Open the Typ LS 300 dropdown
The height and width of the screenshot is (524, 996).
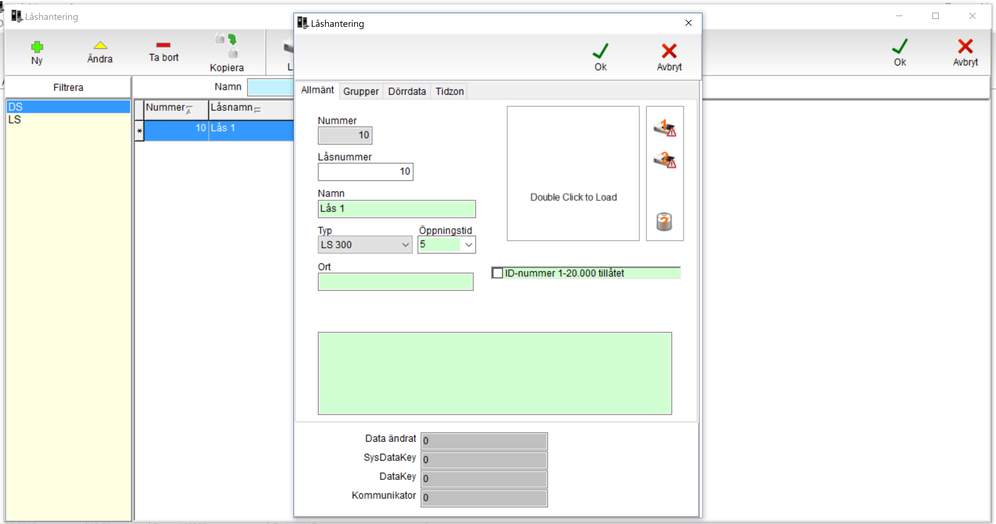click(x=365, y=245)
